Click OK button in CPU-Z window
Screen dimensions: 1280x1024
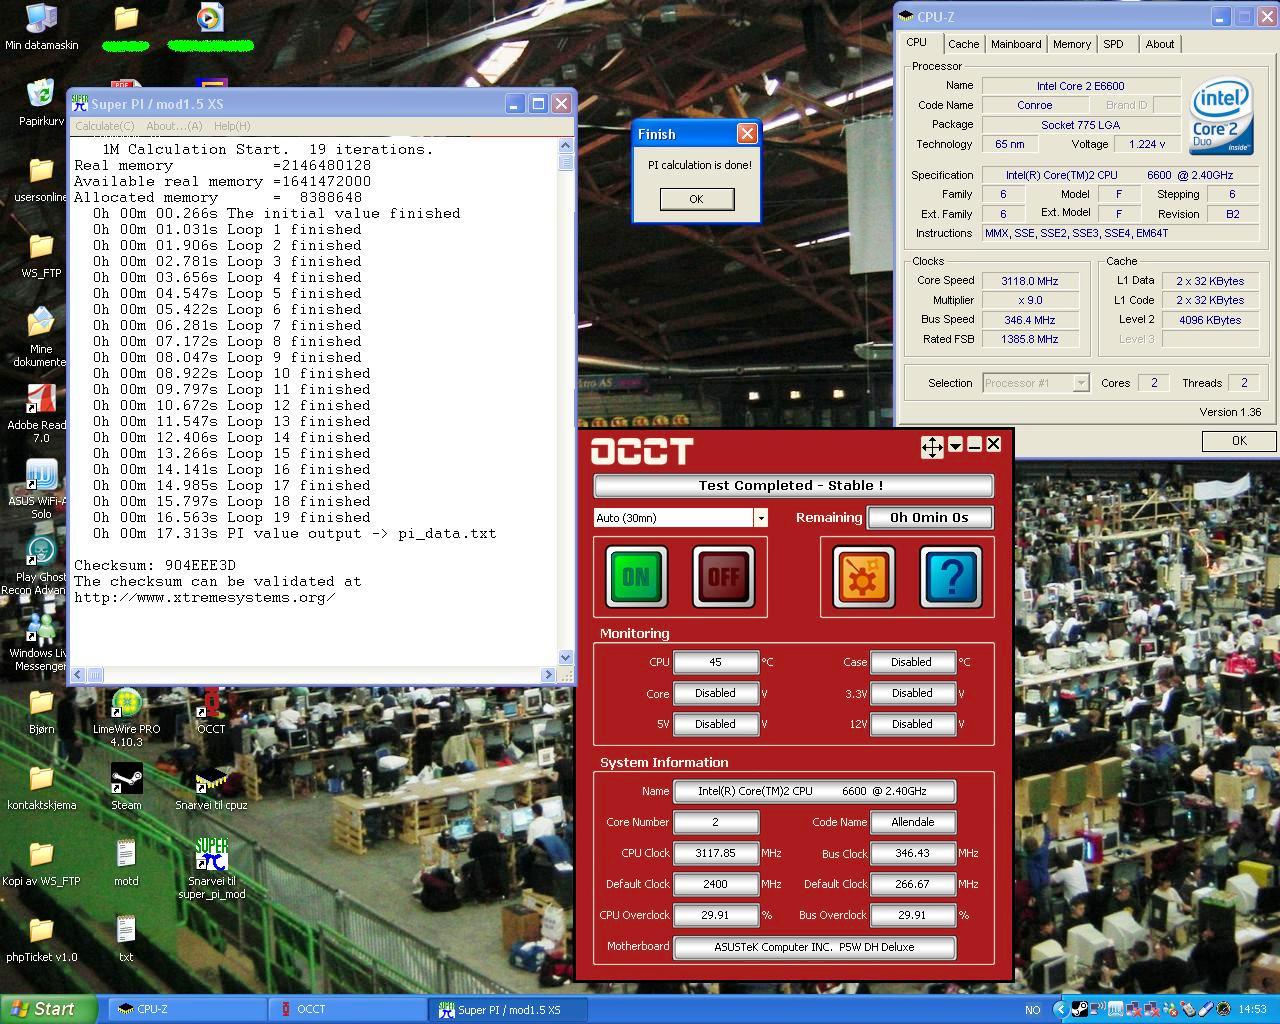(x=1239, y=441)
